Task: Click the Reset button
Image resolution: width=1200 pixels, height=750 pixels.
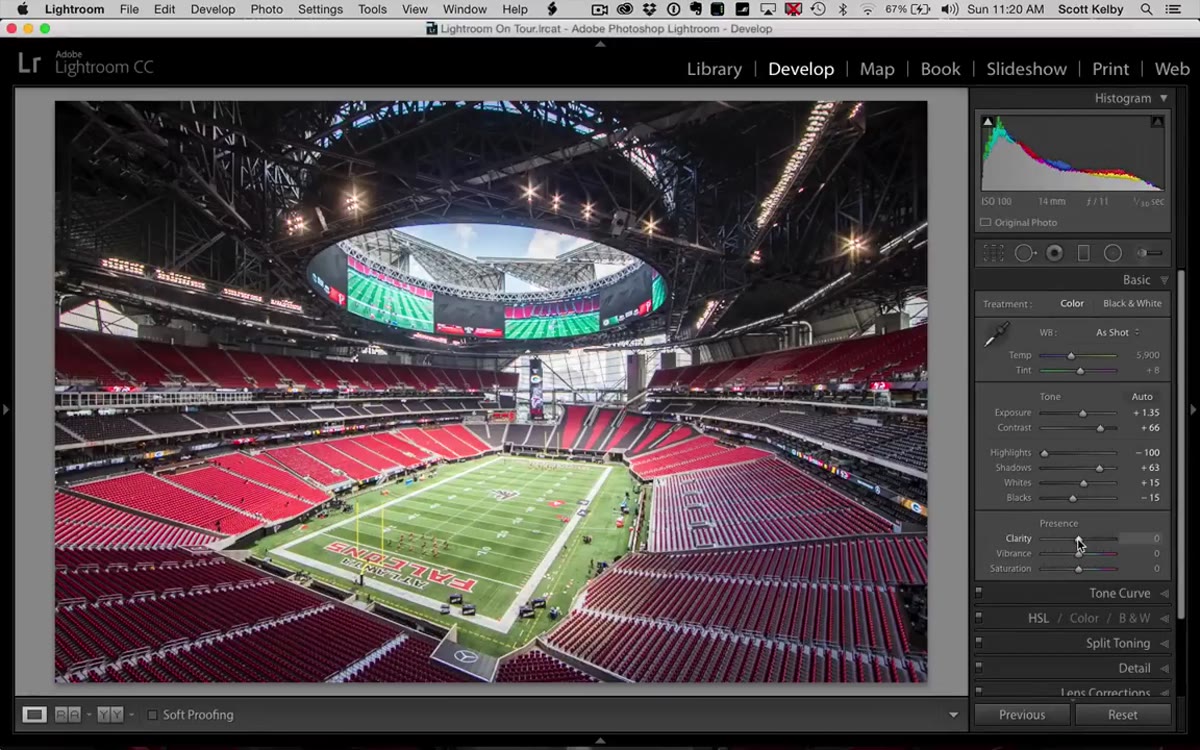Action: (1123, 715)
